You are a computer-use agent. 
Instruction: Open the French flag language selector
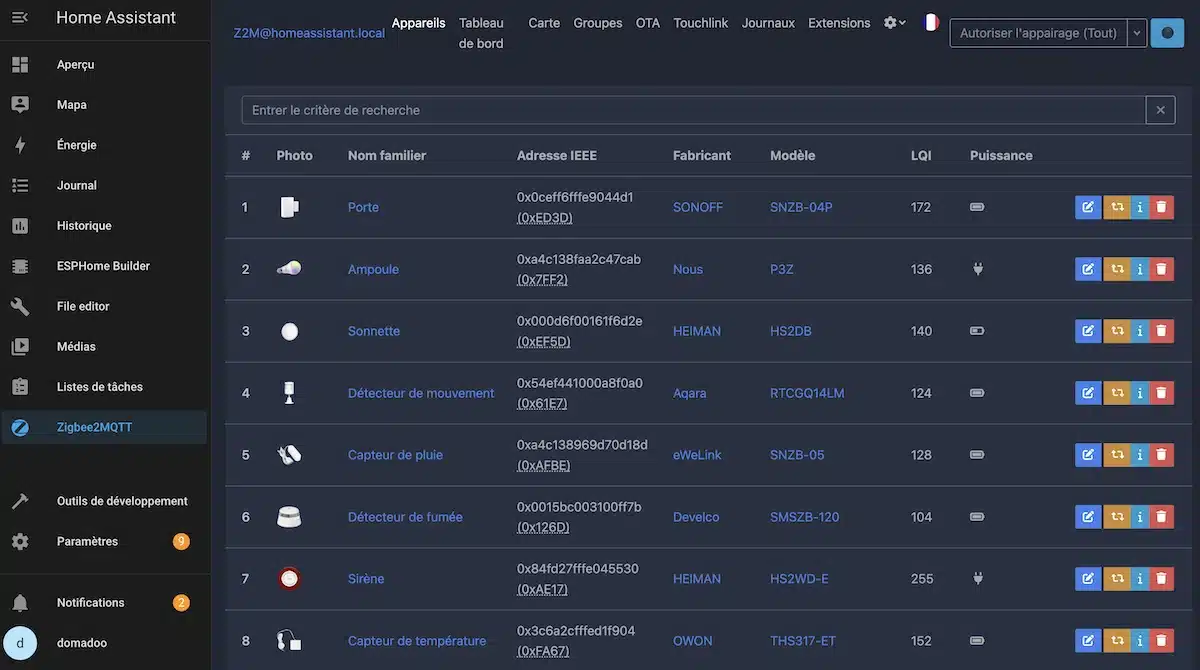931,22
